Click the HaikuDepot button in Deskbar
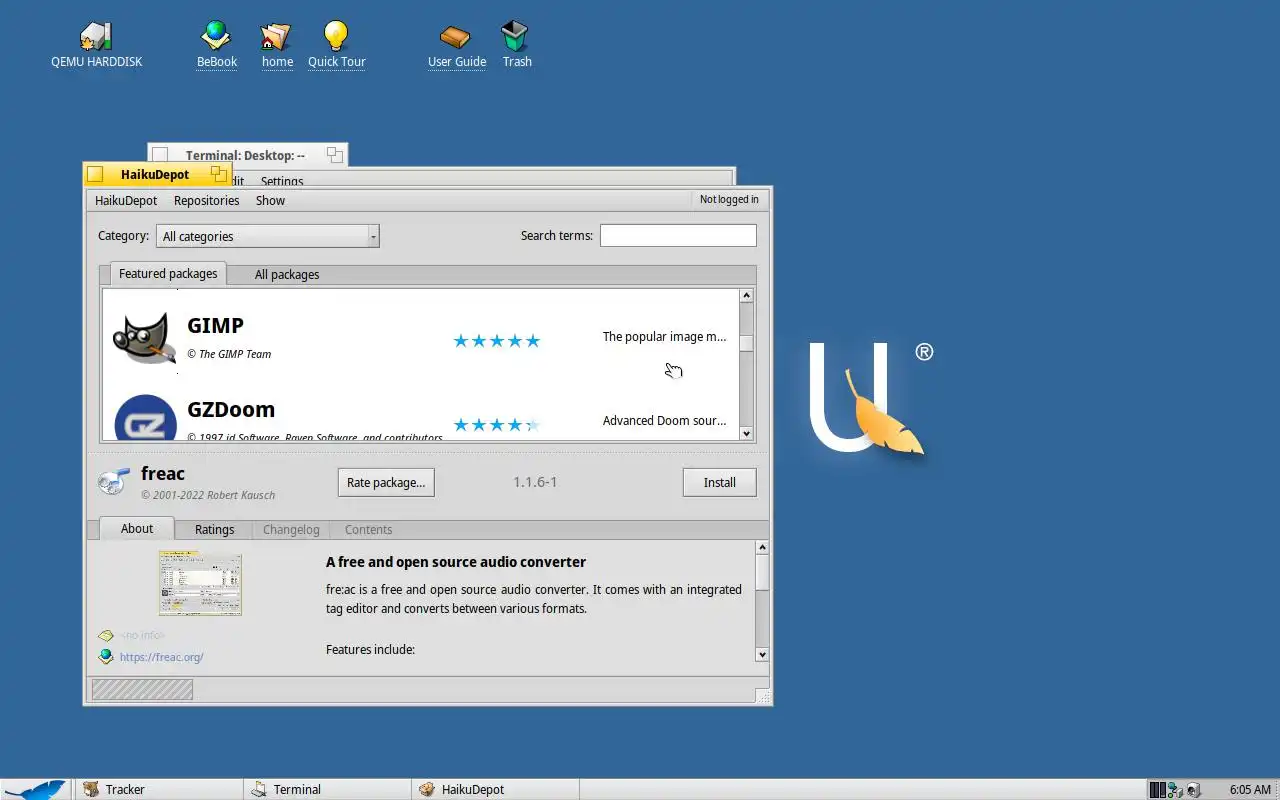The height and width of the screenshot is (800, 1280). pos(495,789)
